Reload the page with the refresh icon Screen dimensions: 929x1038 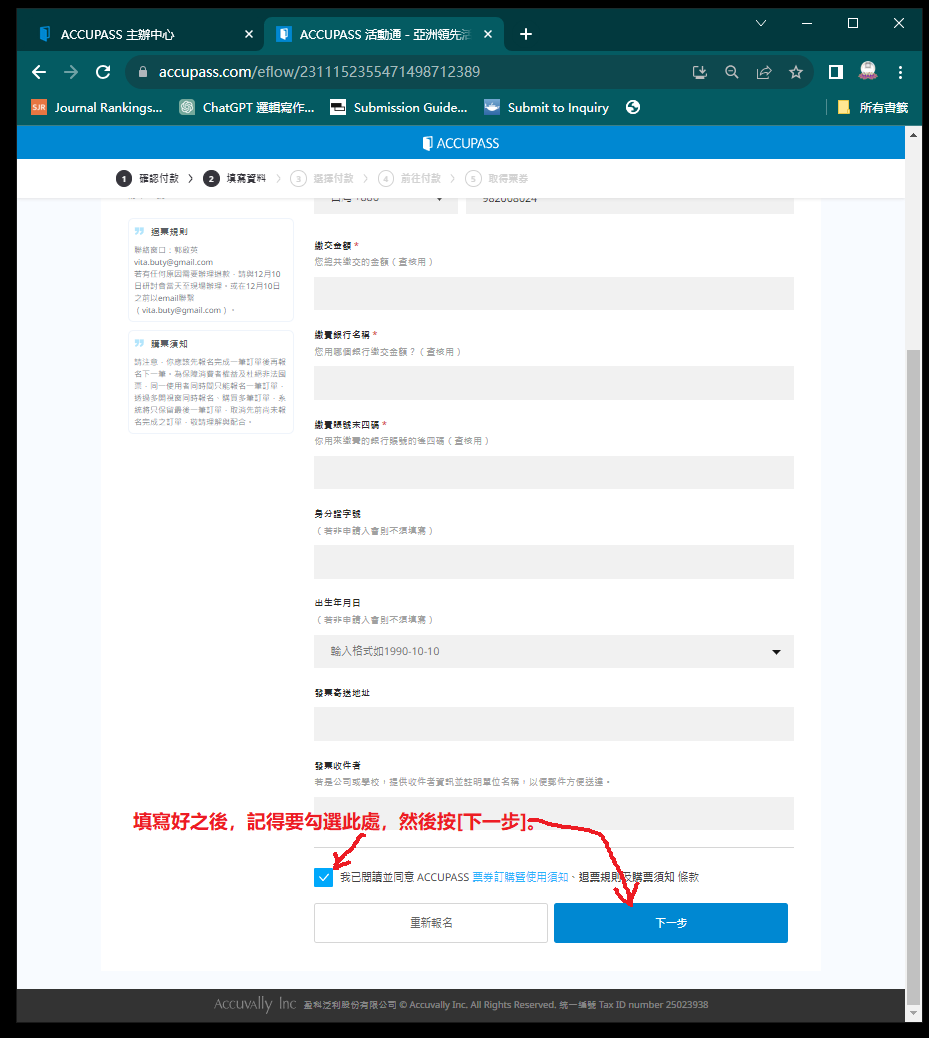[x=102, y=72]
